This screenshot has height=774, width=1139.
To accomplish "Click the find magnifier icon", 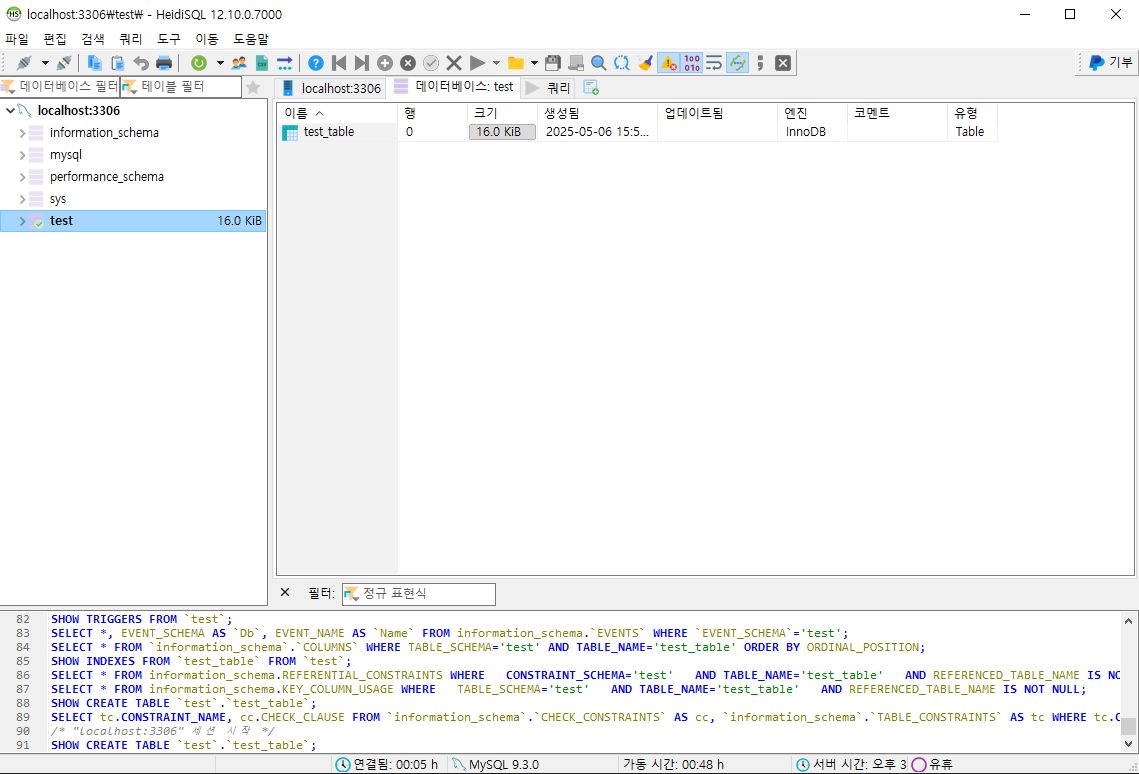I will 599,63.
